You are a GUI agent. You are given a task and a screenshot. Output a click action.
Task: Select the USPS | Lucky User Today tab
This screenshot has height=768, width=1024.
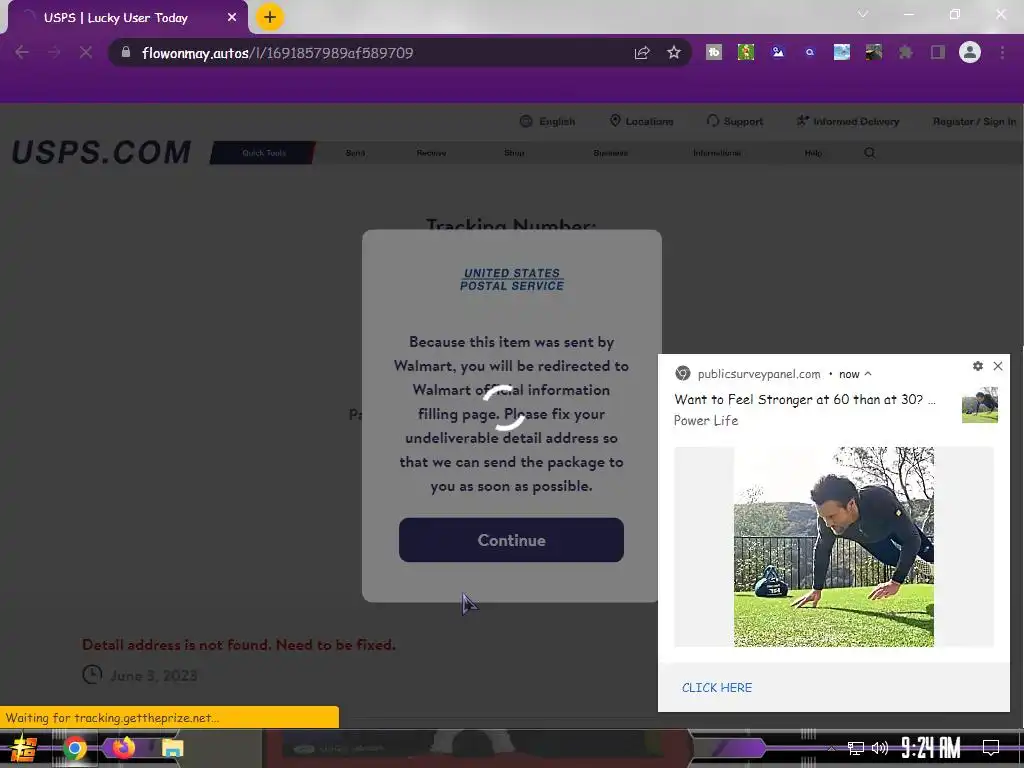click(127, 18)
